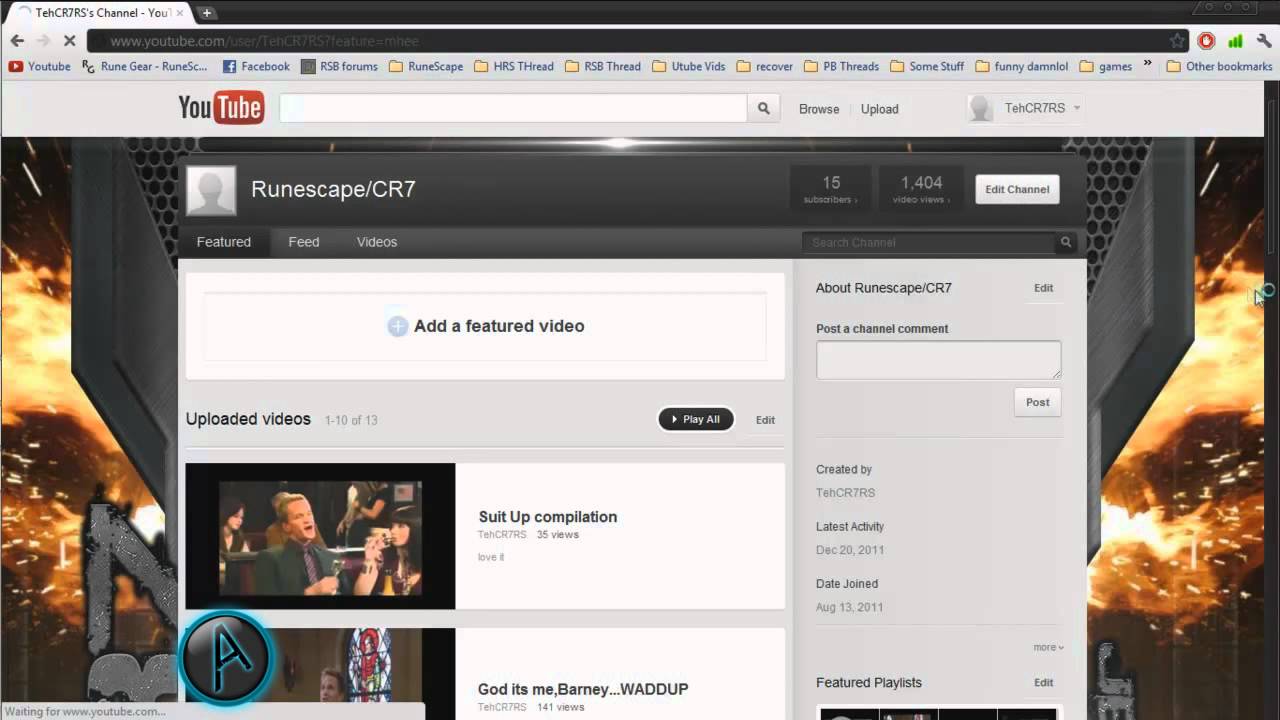The height and width of the screenshot is (720, 1280).
Task: Click the channel profile avatar
Action: 211,190
